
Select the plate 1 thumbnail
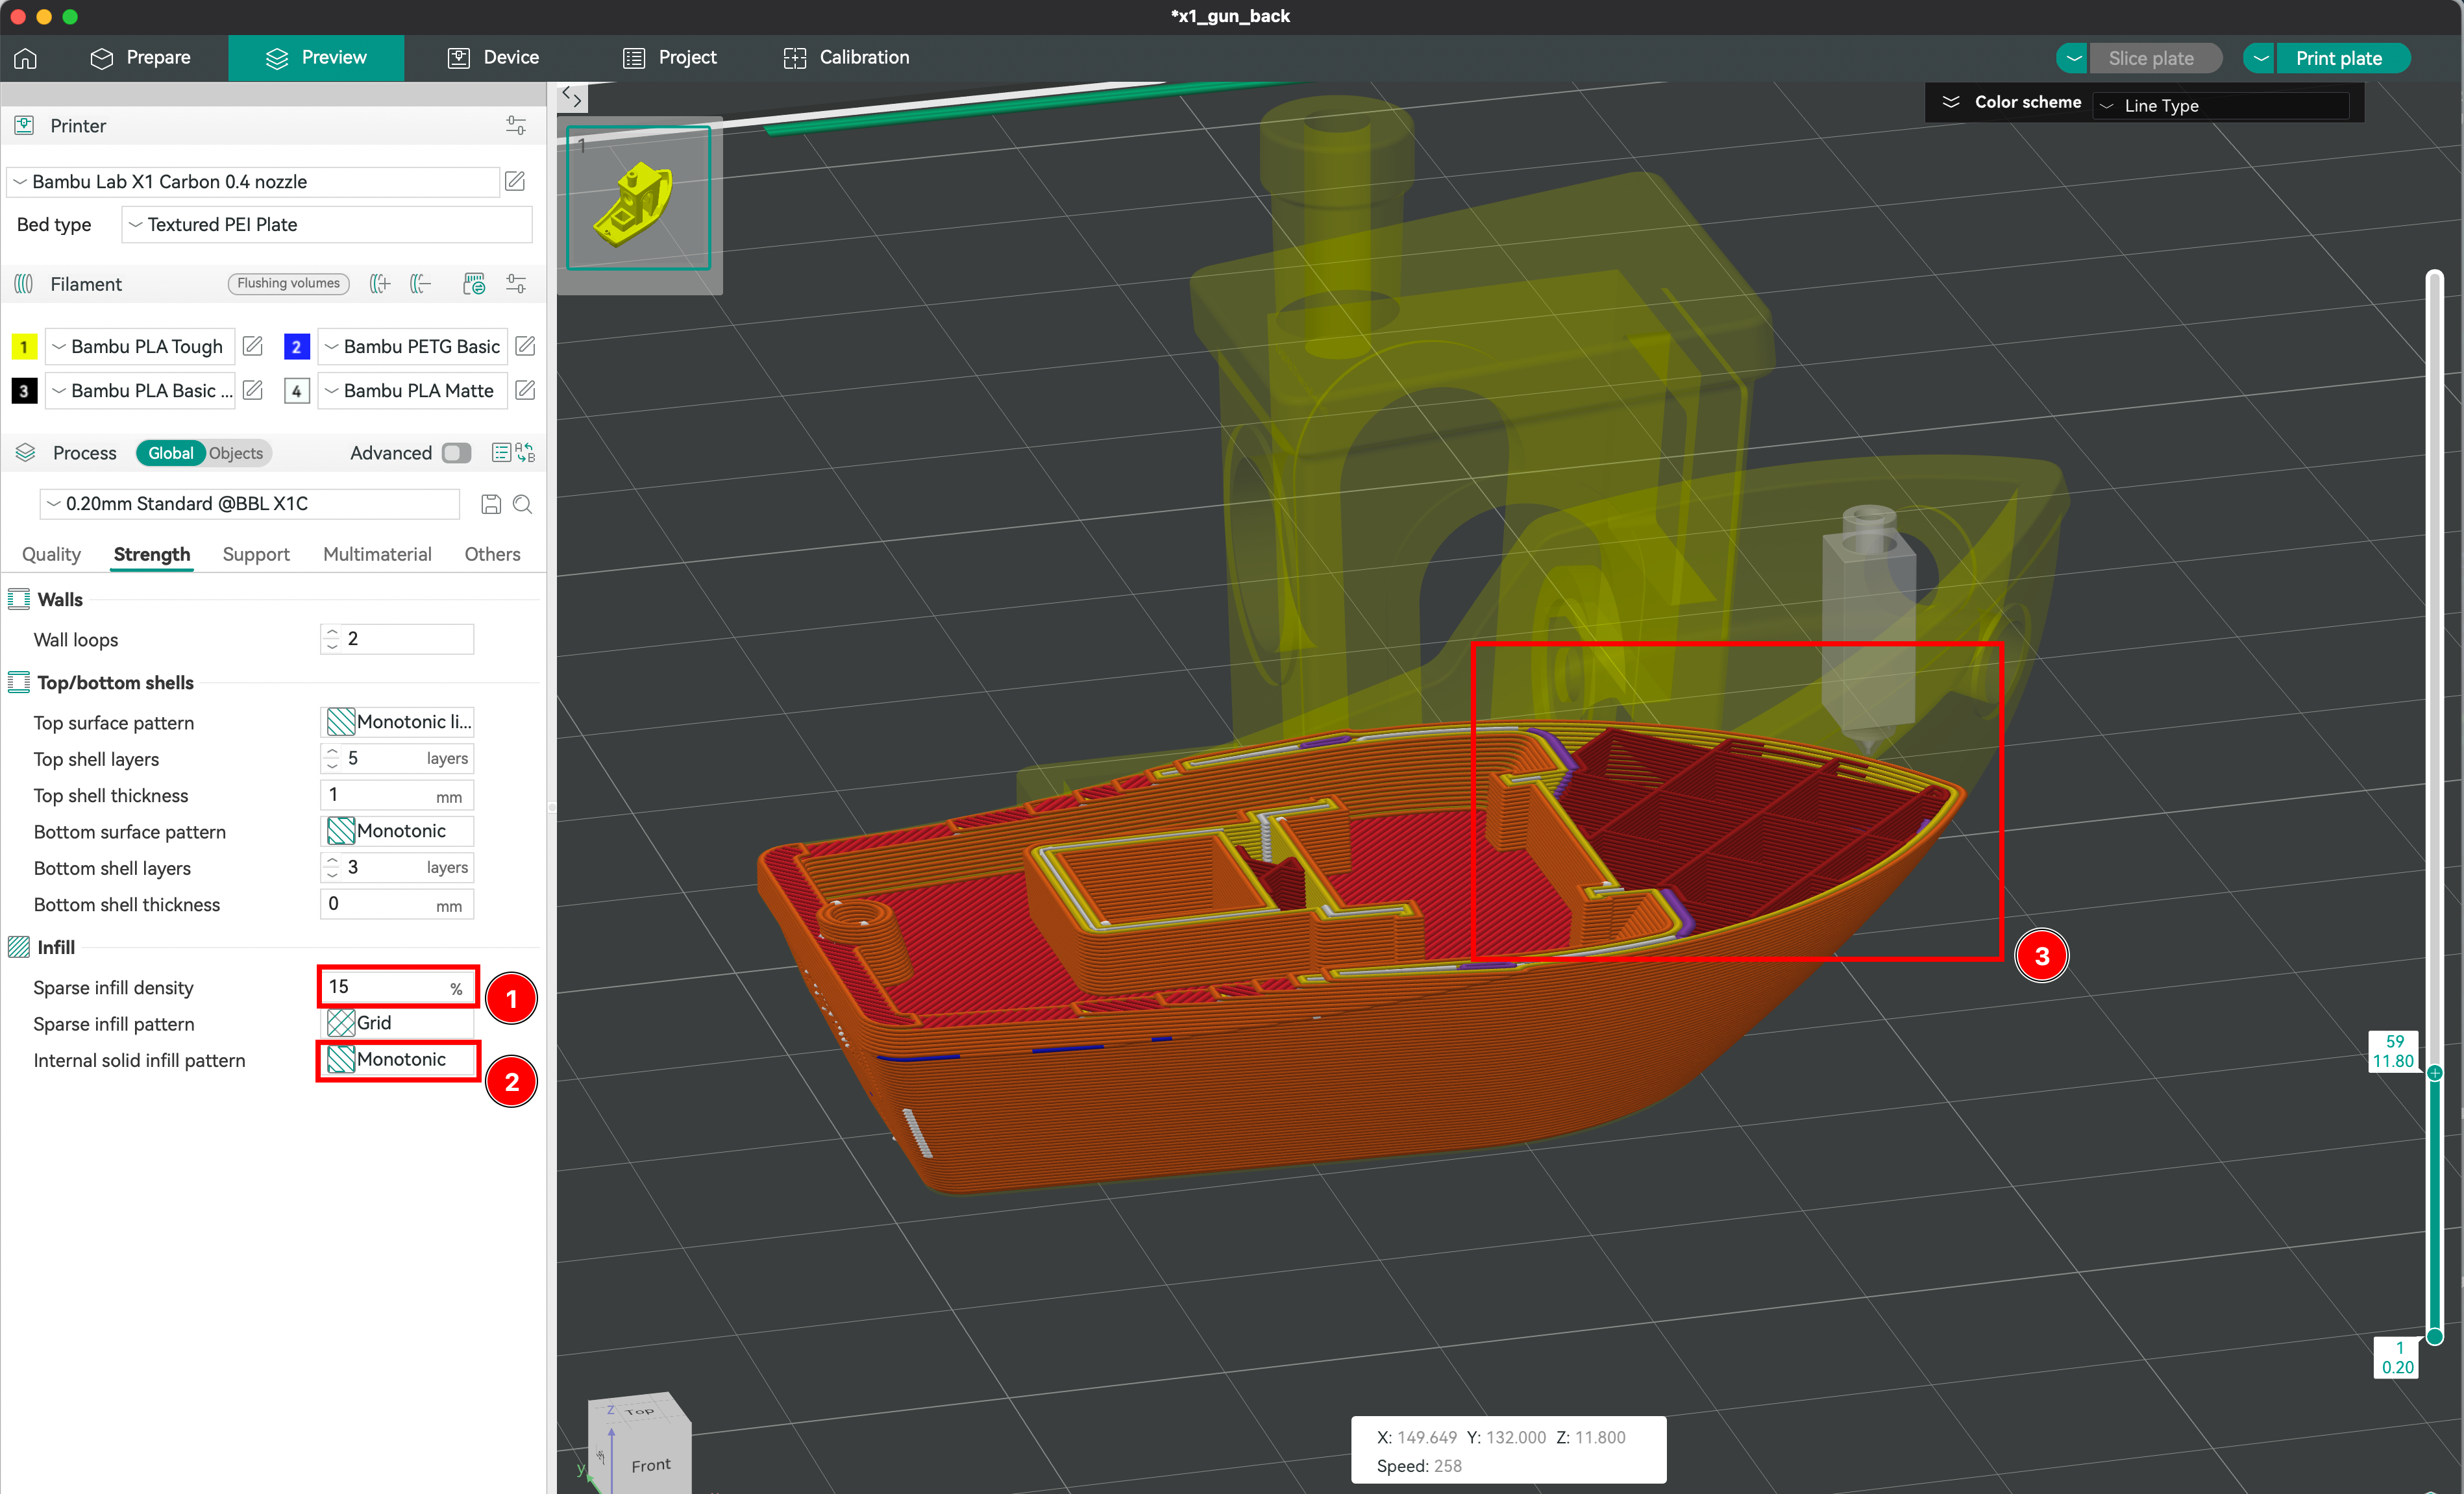[x=639, y=197]
